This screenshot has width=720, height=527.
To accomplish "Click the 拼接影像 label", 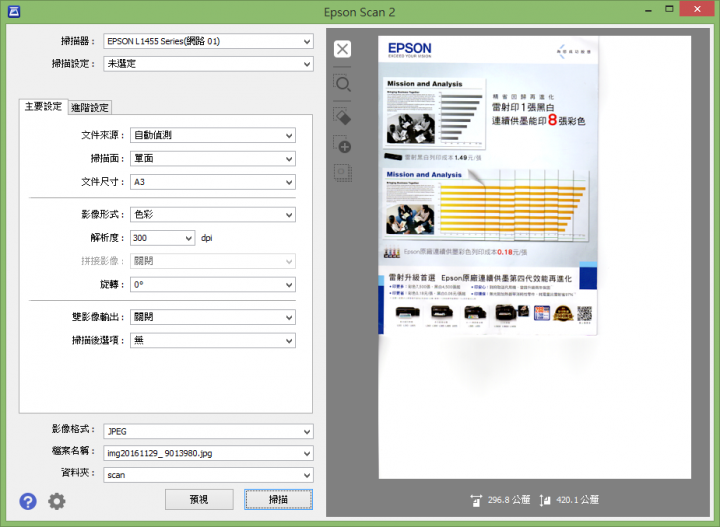I will pos(102,261).
